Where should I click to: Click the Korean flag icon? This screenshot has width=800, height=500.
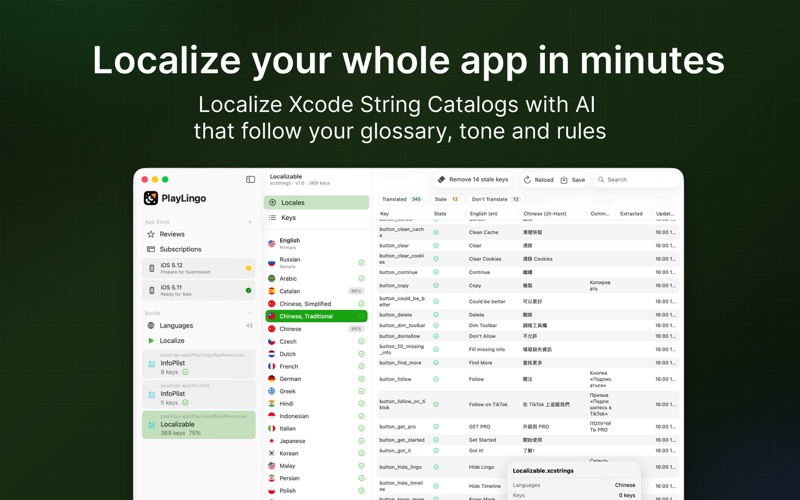coord(271,454)
